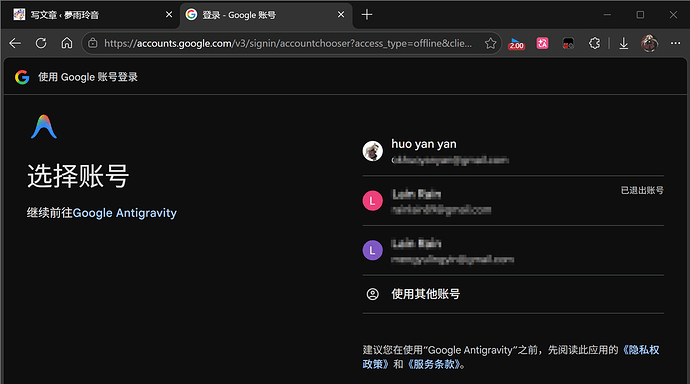Select the signed-out account with pink L avatar

(513, 201)
